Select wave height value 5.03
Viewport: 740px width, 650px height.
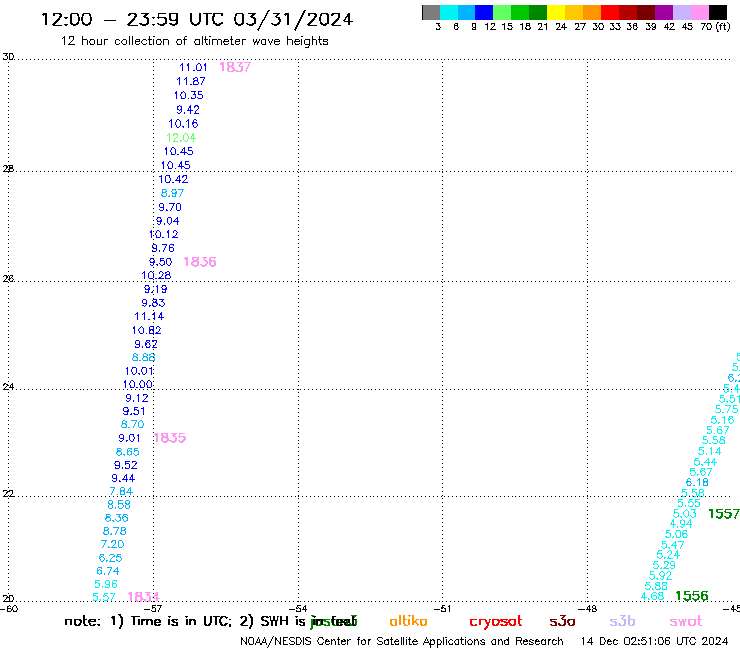[x=685, y=514]
